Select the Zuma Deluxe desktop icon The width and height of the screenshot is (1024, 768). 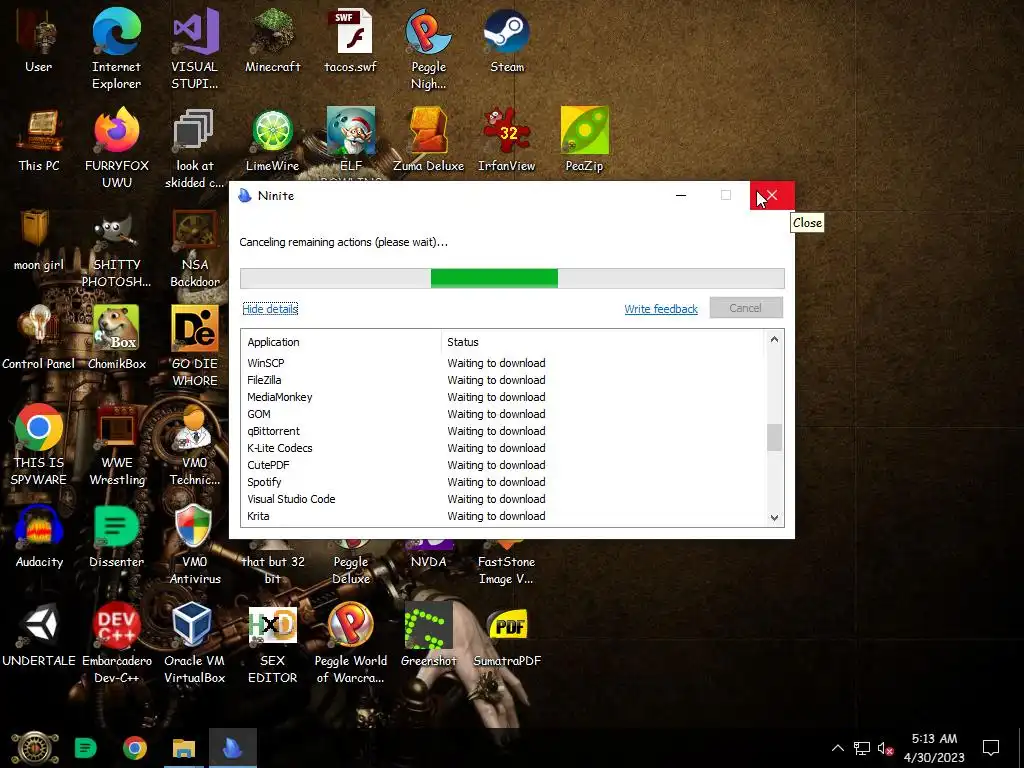coord(428,140)
